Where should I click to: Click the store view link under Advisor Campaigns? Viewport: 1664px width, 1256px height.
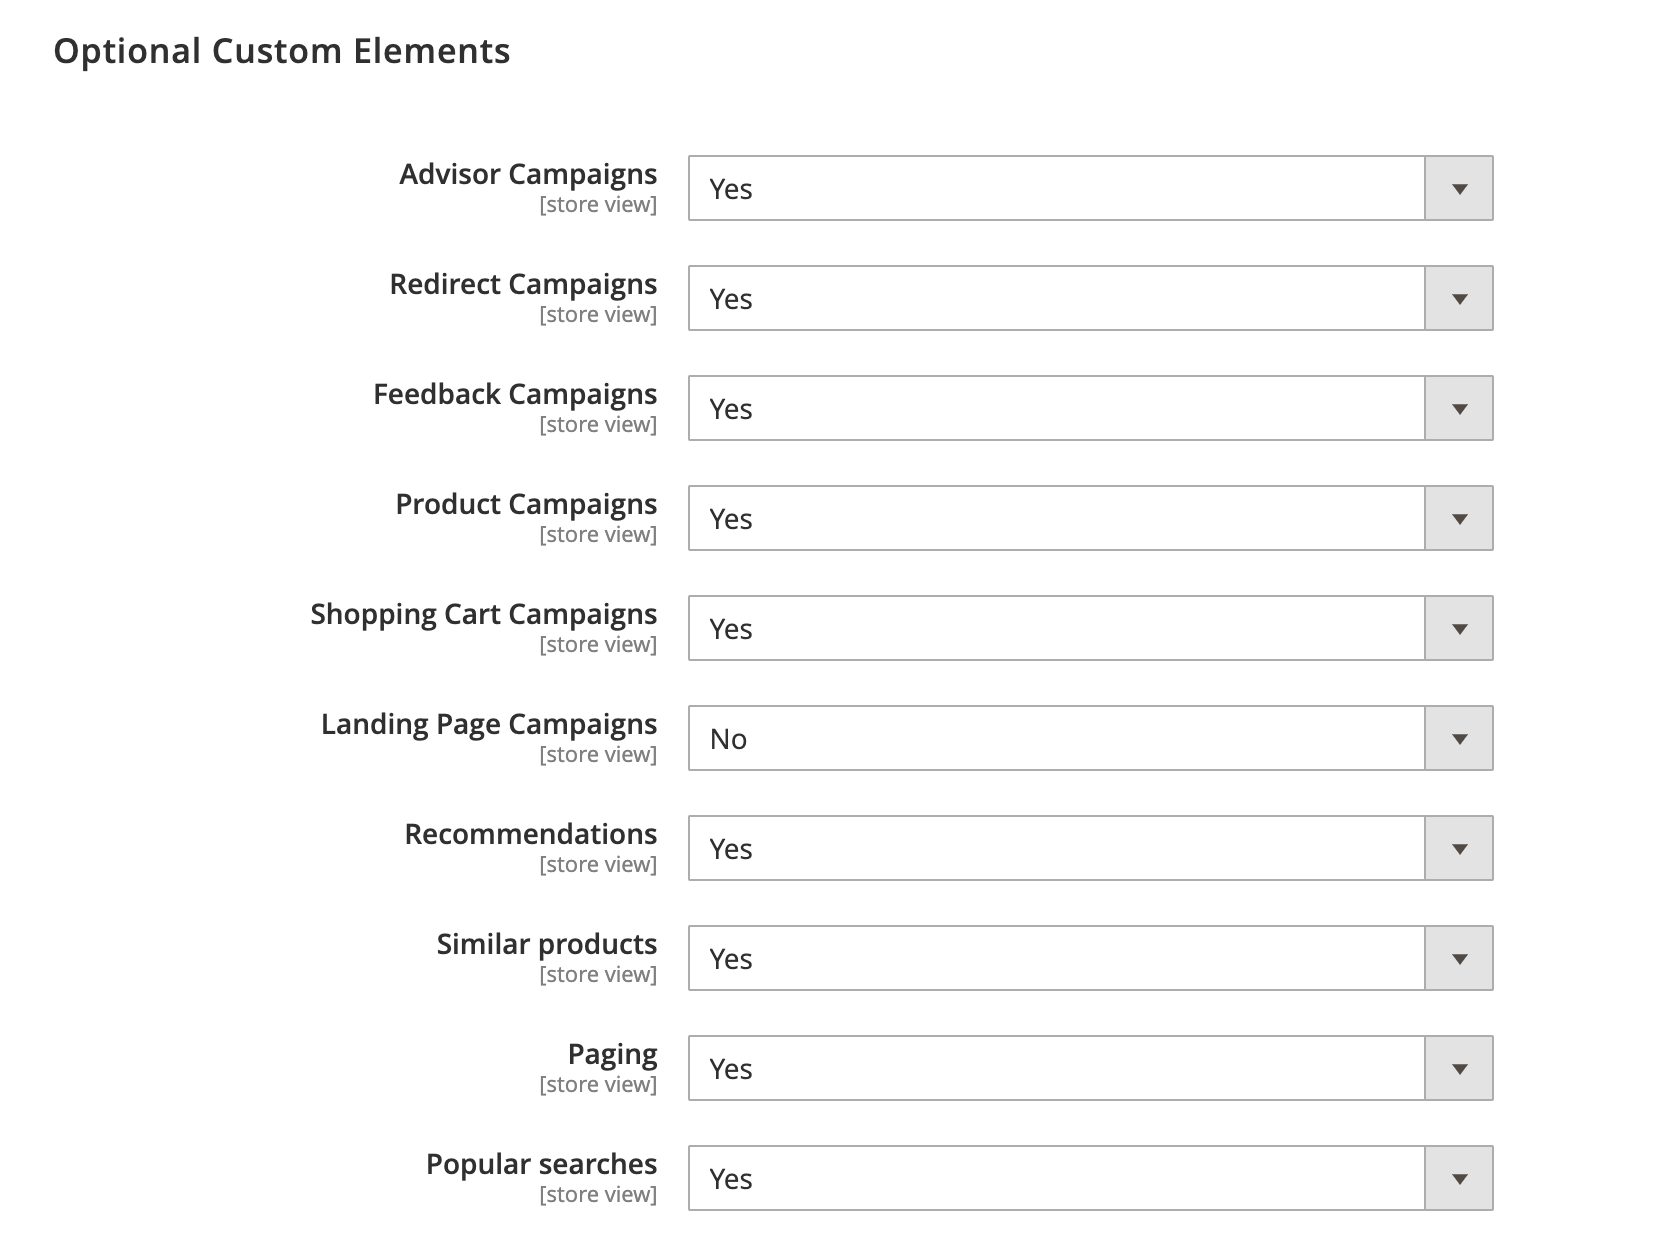(598, 204)
